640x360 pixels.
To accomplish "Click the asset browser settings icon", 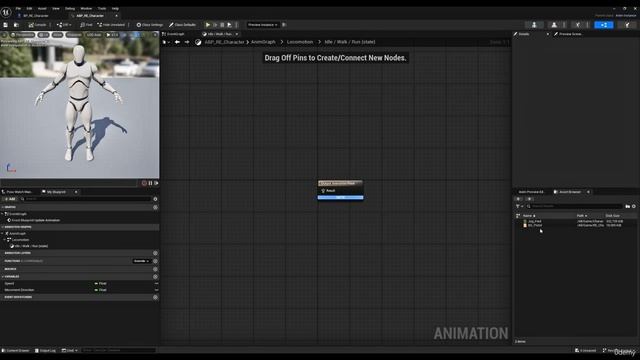I will point(634,206).
